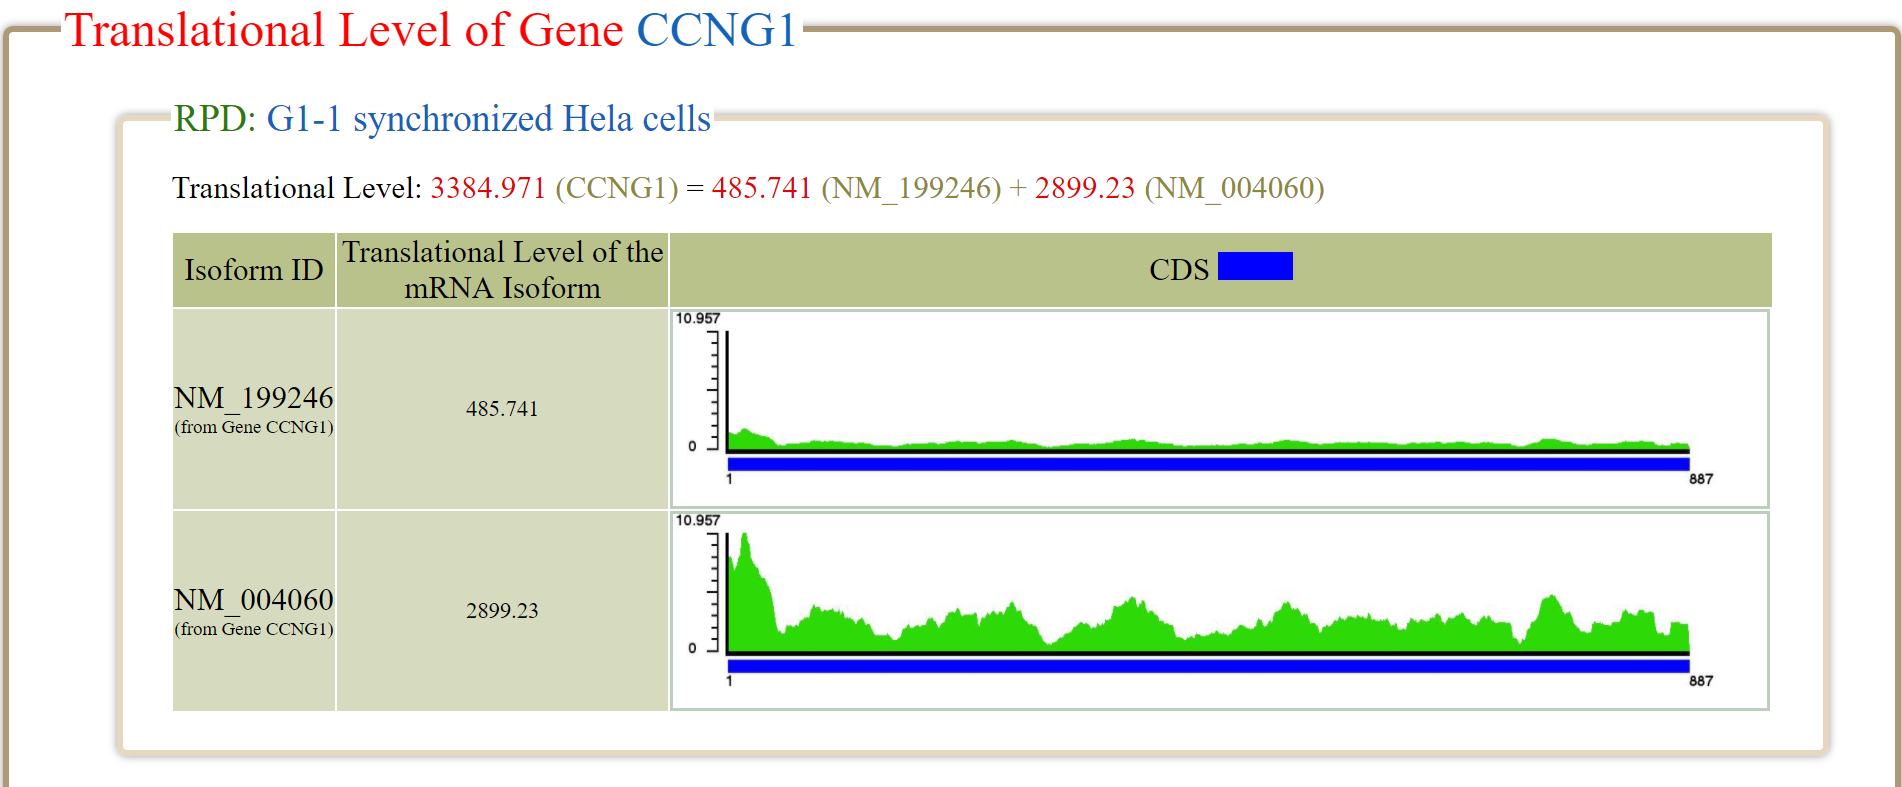
Task: Click the CCNG1 gene name in the title
Action: coord(716,30)
